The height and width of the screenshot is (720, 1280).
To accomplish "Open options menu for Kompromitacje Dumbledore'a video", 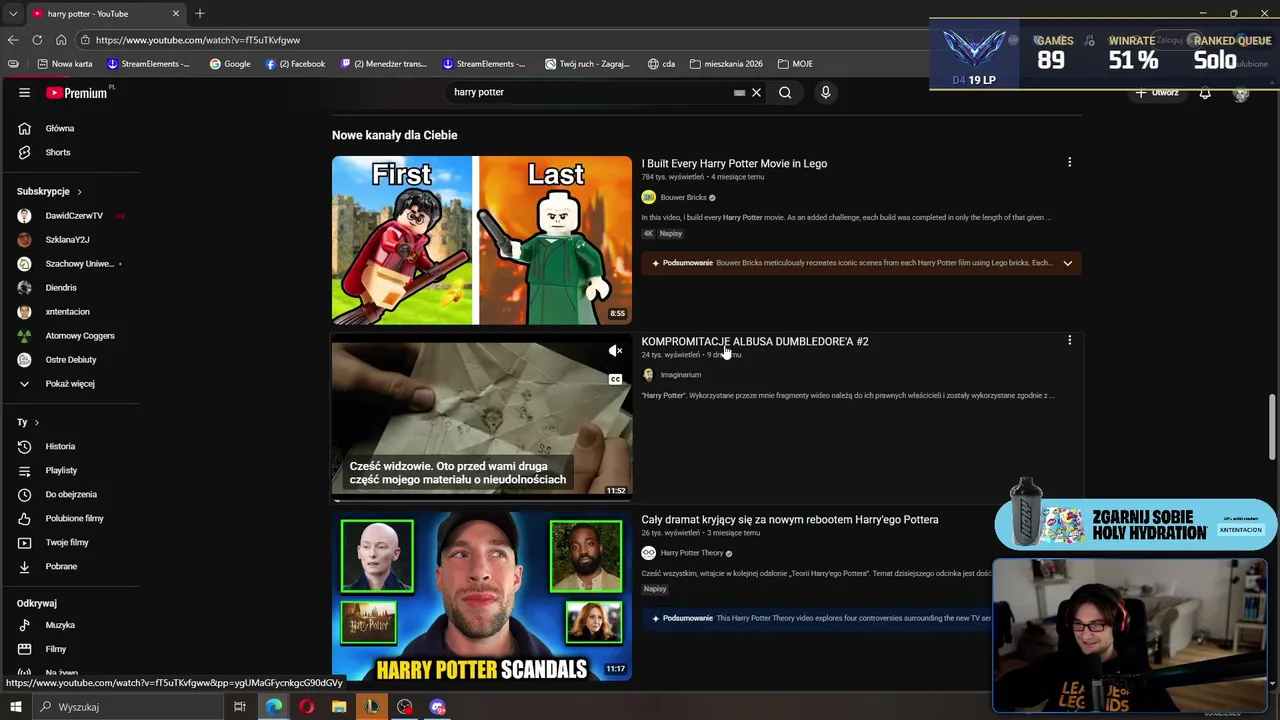I will (1069, 340).
